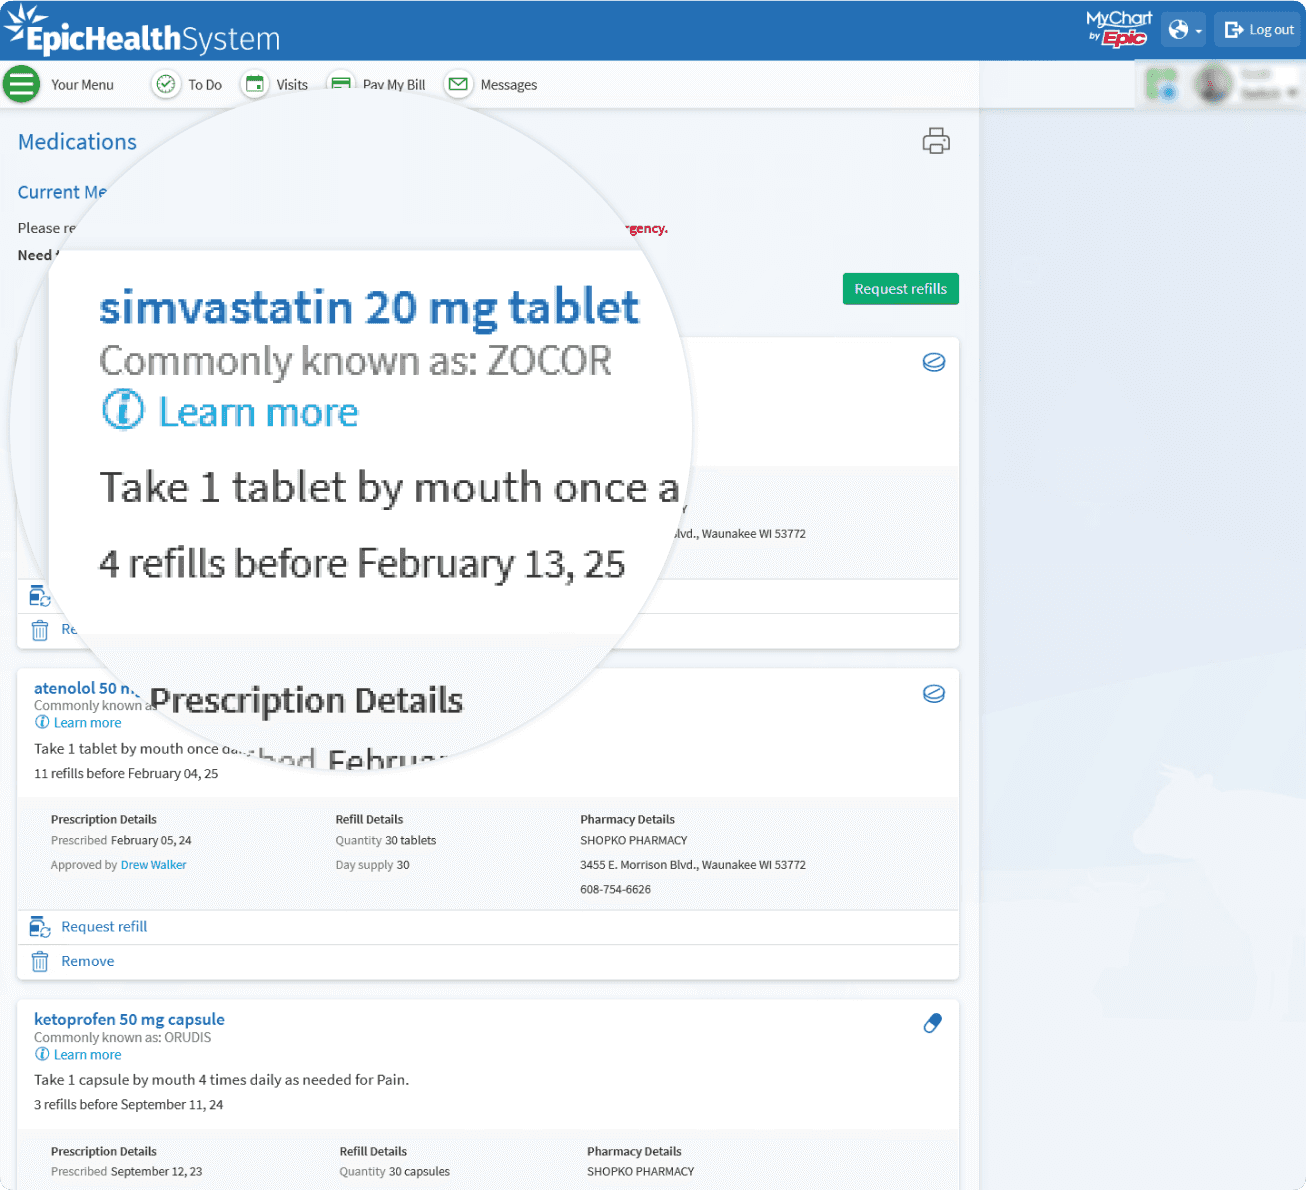Click the capsule icon on ketoprofen card
Screen dimensions: 1306x1190
point(932,1023)
